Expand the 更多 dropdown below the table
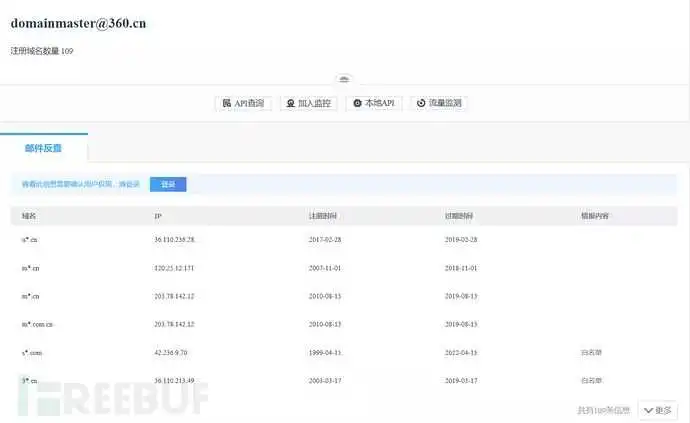The width and height of the screenshot is (690, 423). [x=657, y=410]
